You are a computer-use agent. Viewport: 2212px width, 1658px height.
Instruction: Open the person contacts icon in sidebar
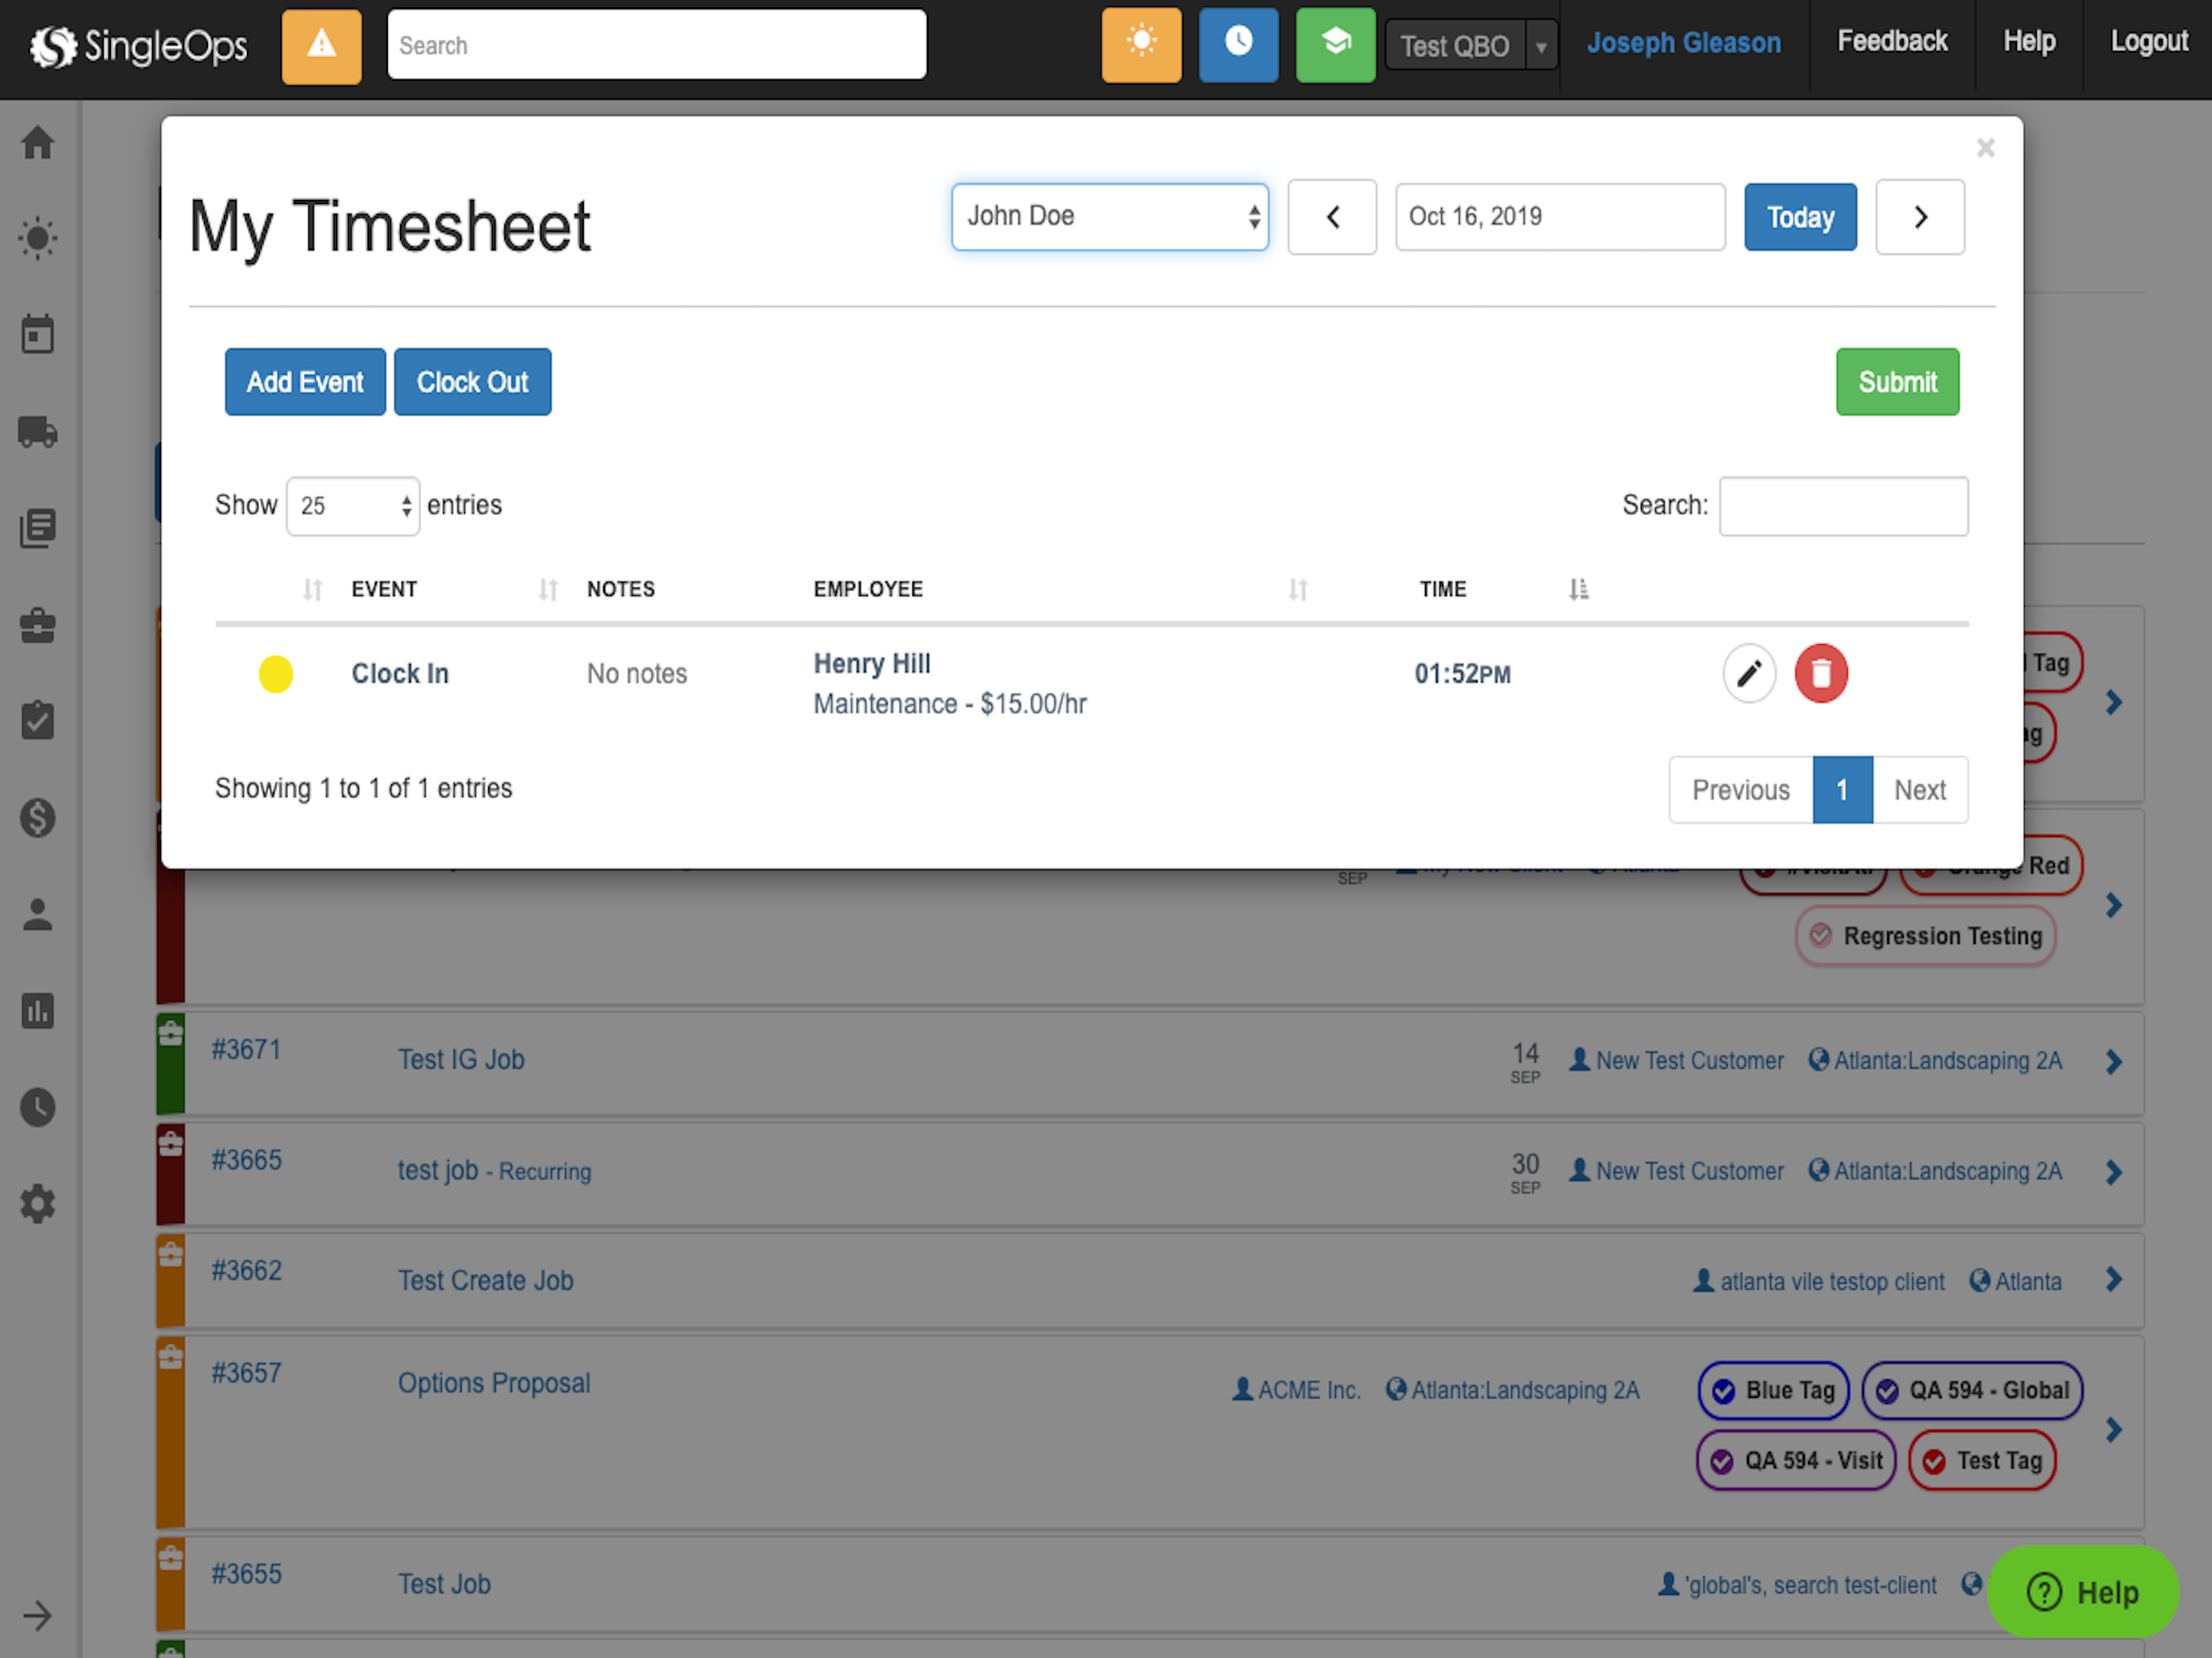click(38, 914)
